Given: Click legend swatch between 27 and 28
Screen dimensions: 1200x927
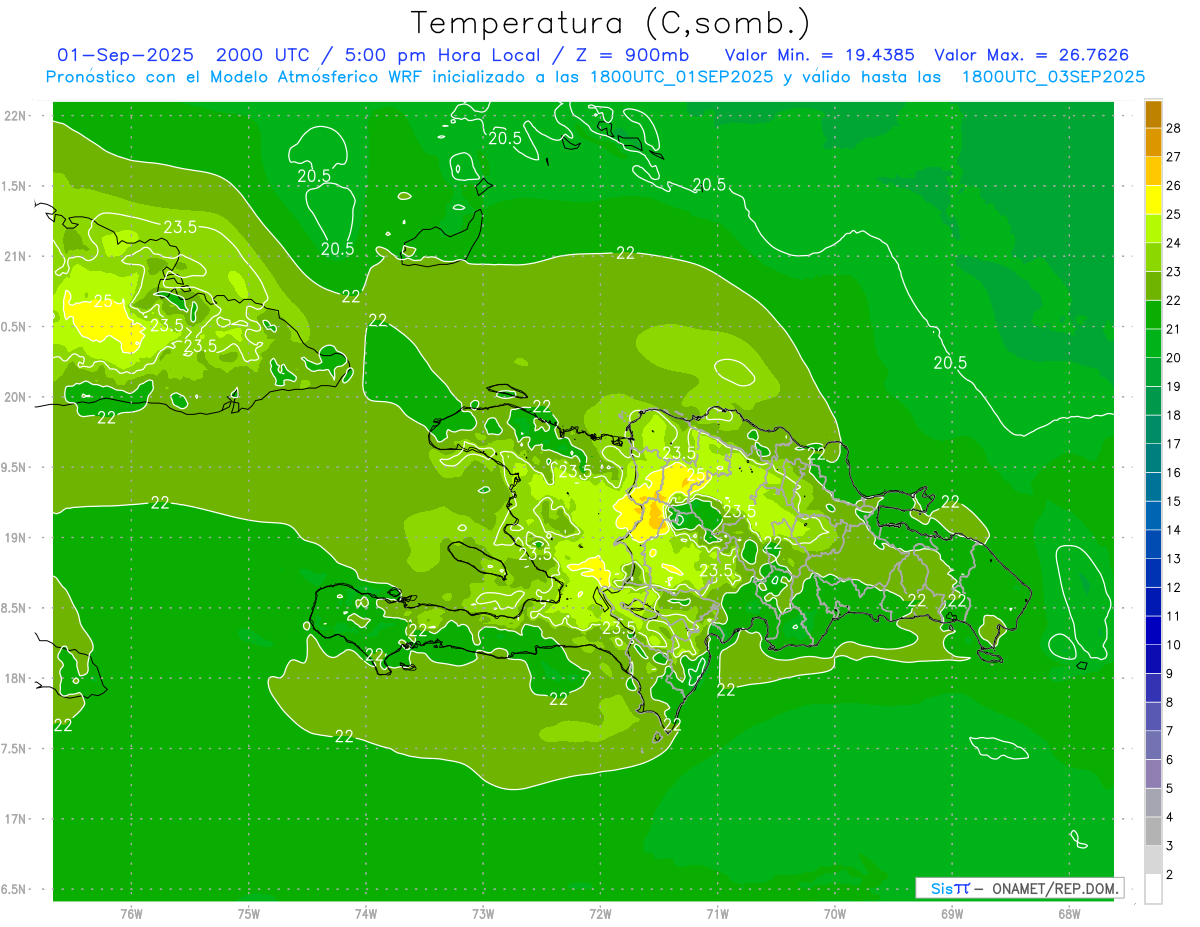Looking at the screenshot, I should coord(1154,142).
